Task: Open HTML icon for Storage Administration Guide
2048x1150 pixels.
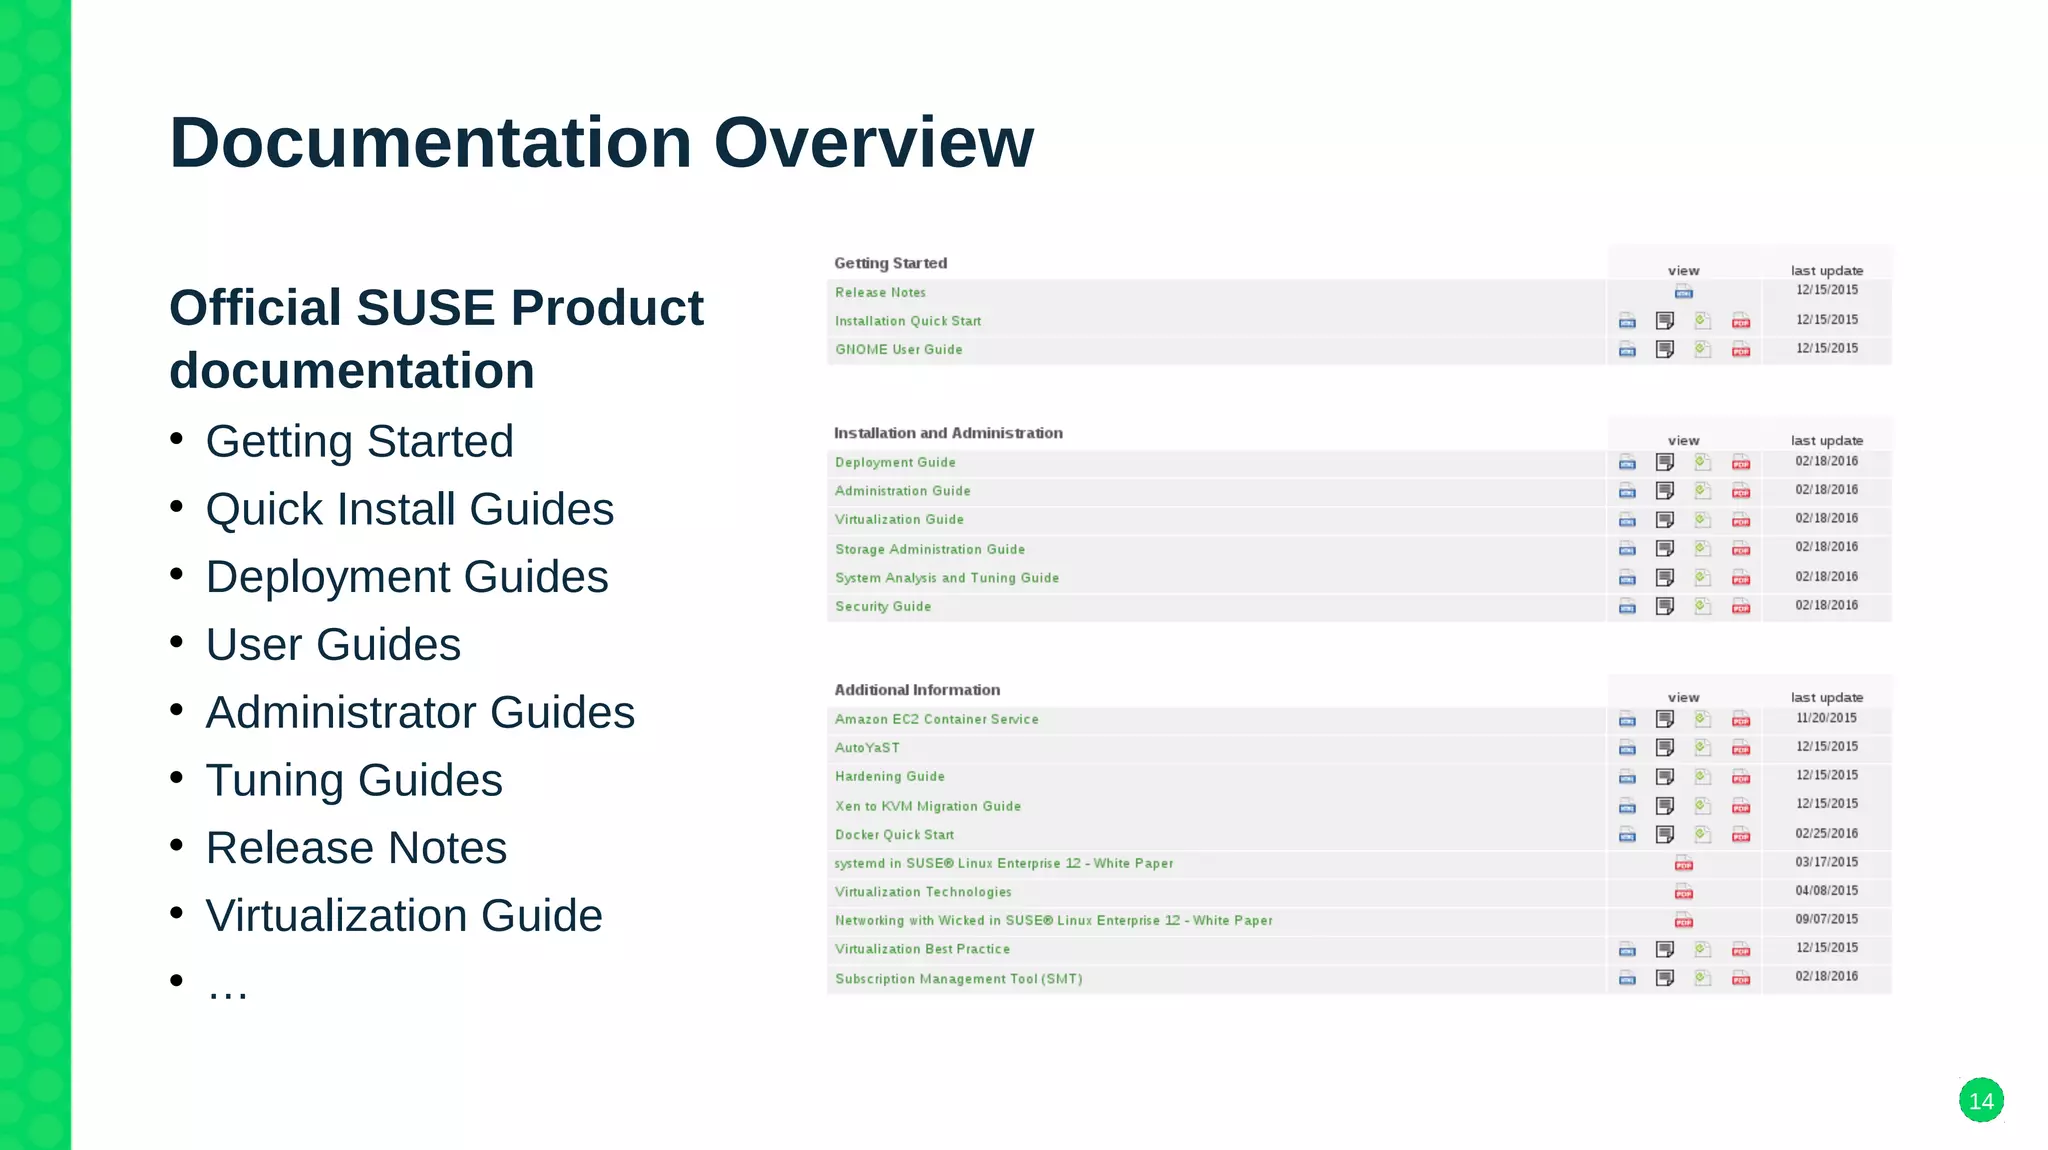Action: (1627, 549)
